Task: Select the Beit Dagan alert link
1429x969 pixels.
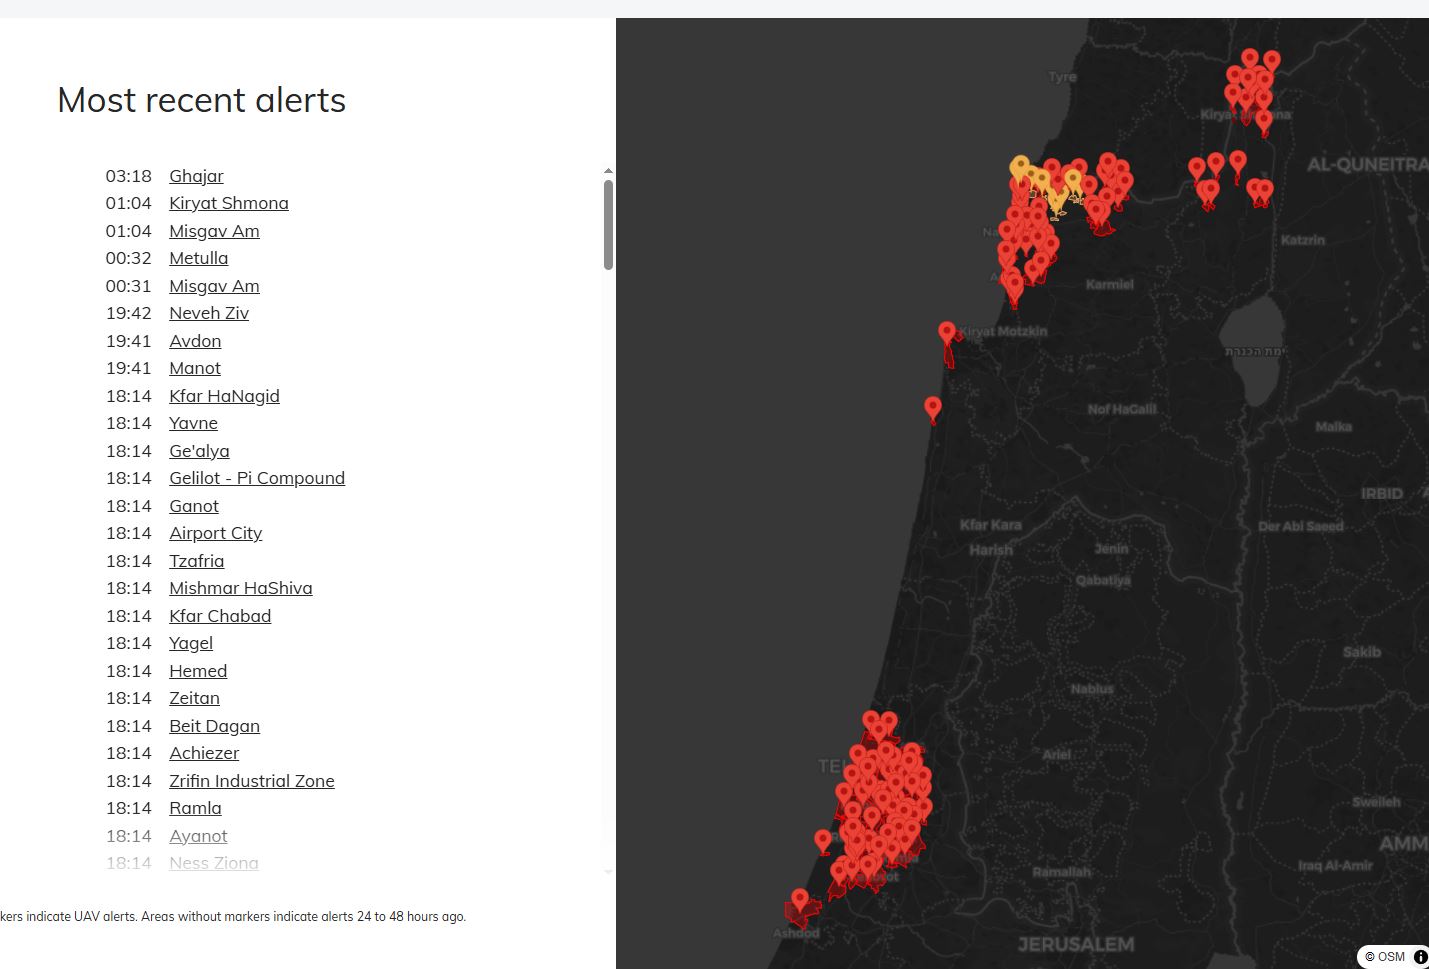Action: tap(214, 726)
